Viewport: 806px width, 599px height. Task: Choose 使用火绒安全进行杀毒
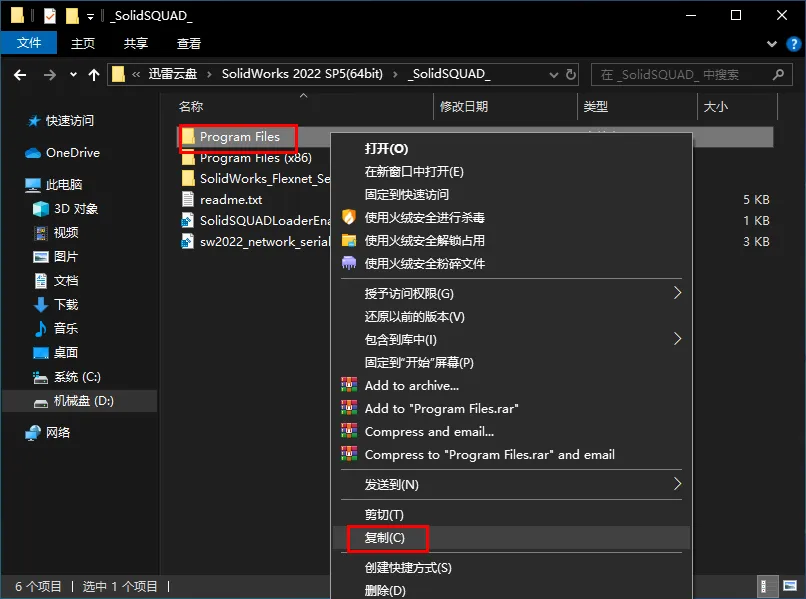click(512, 217)
